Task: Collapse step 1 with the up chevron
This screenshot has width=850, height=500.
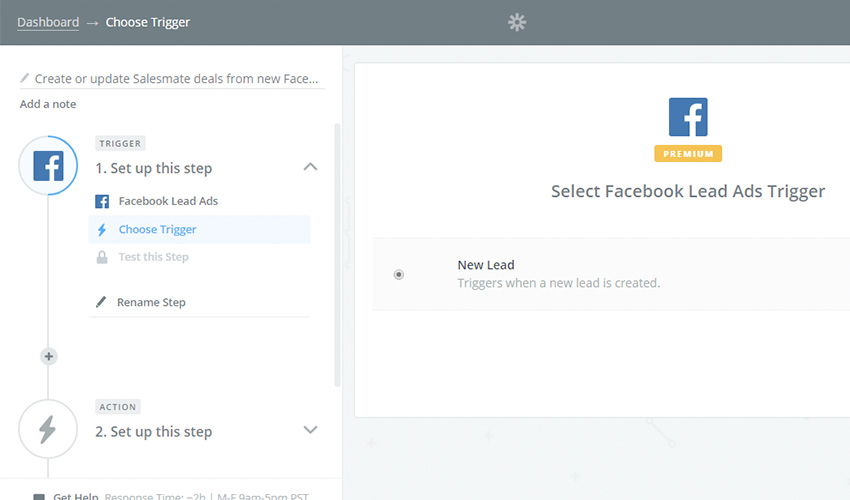Action: pyautogui.click(x=310, y=166)
